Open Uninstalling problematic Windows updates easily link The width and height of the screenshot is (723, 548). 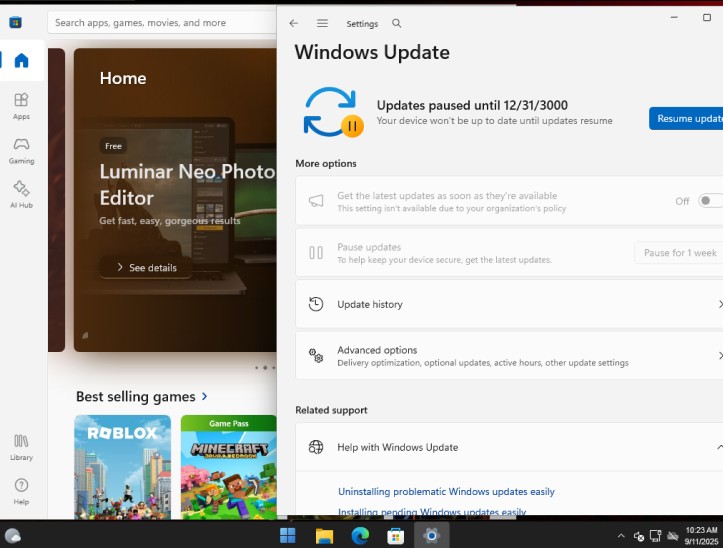[446, 492]
